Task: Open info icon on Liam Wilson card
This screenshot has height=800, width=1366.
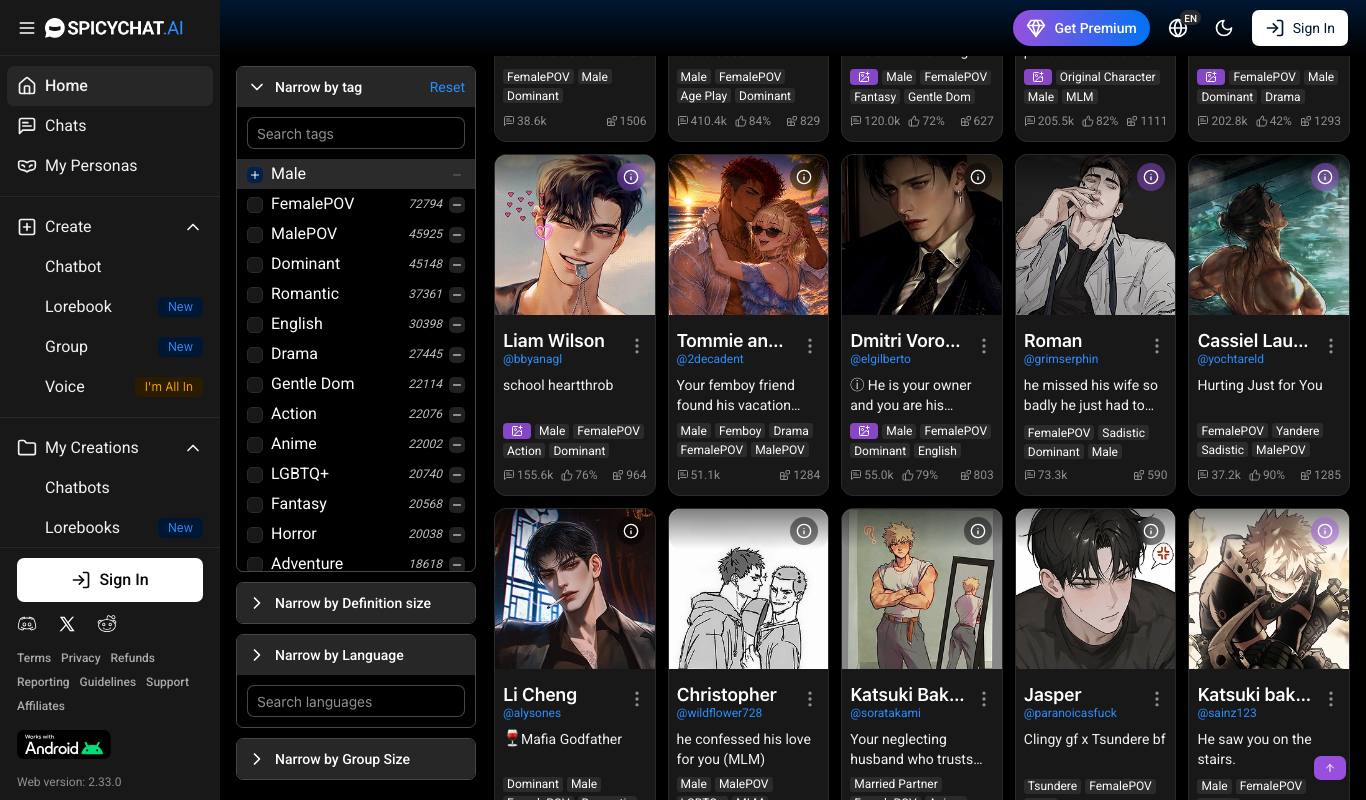Action: [631, 177]
